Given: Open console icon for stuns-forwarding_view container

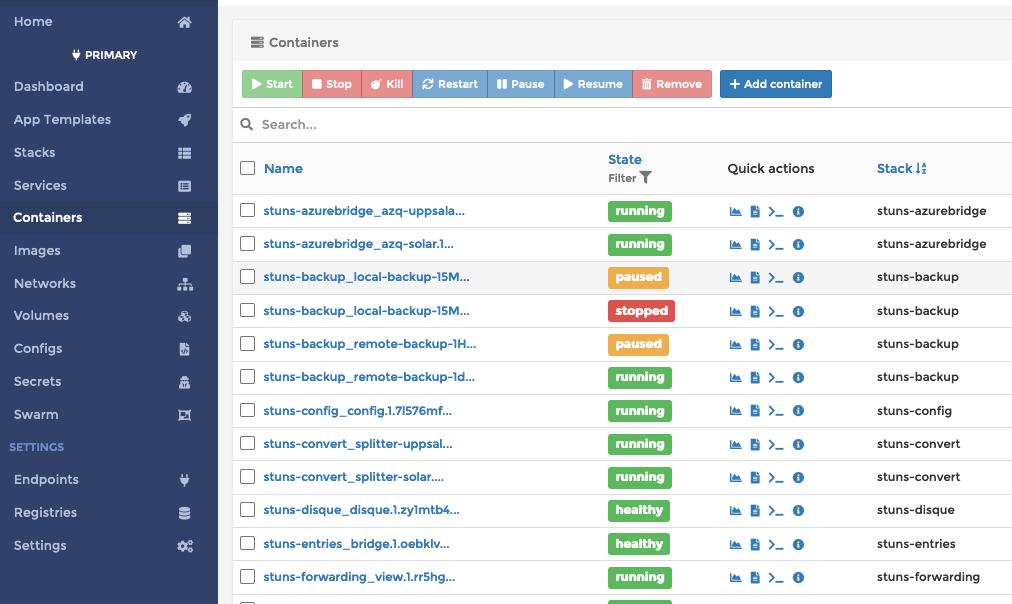Looking at the screenshot, I should tap(776, 577).
